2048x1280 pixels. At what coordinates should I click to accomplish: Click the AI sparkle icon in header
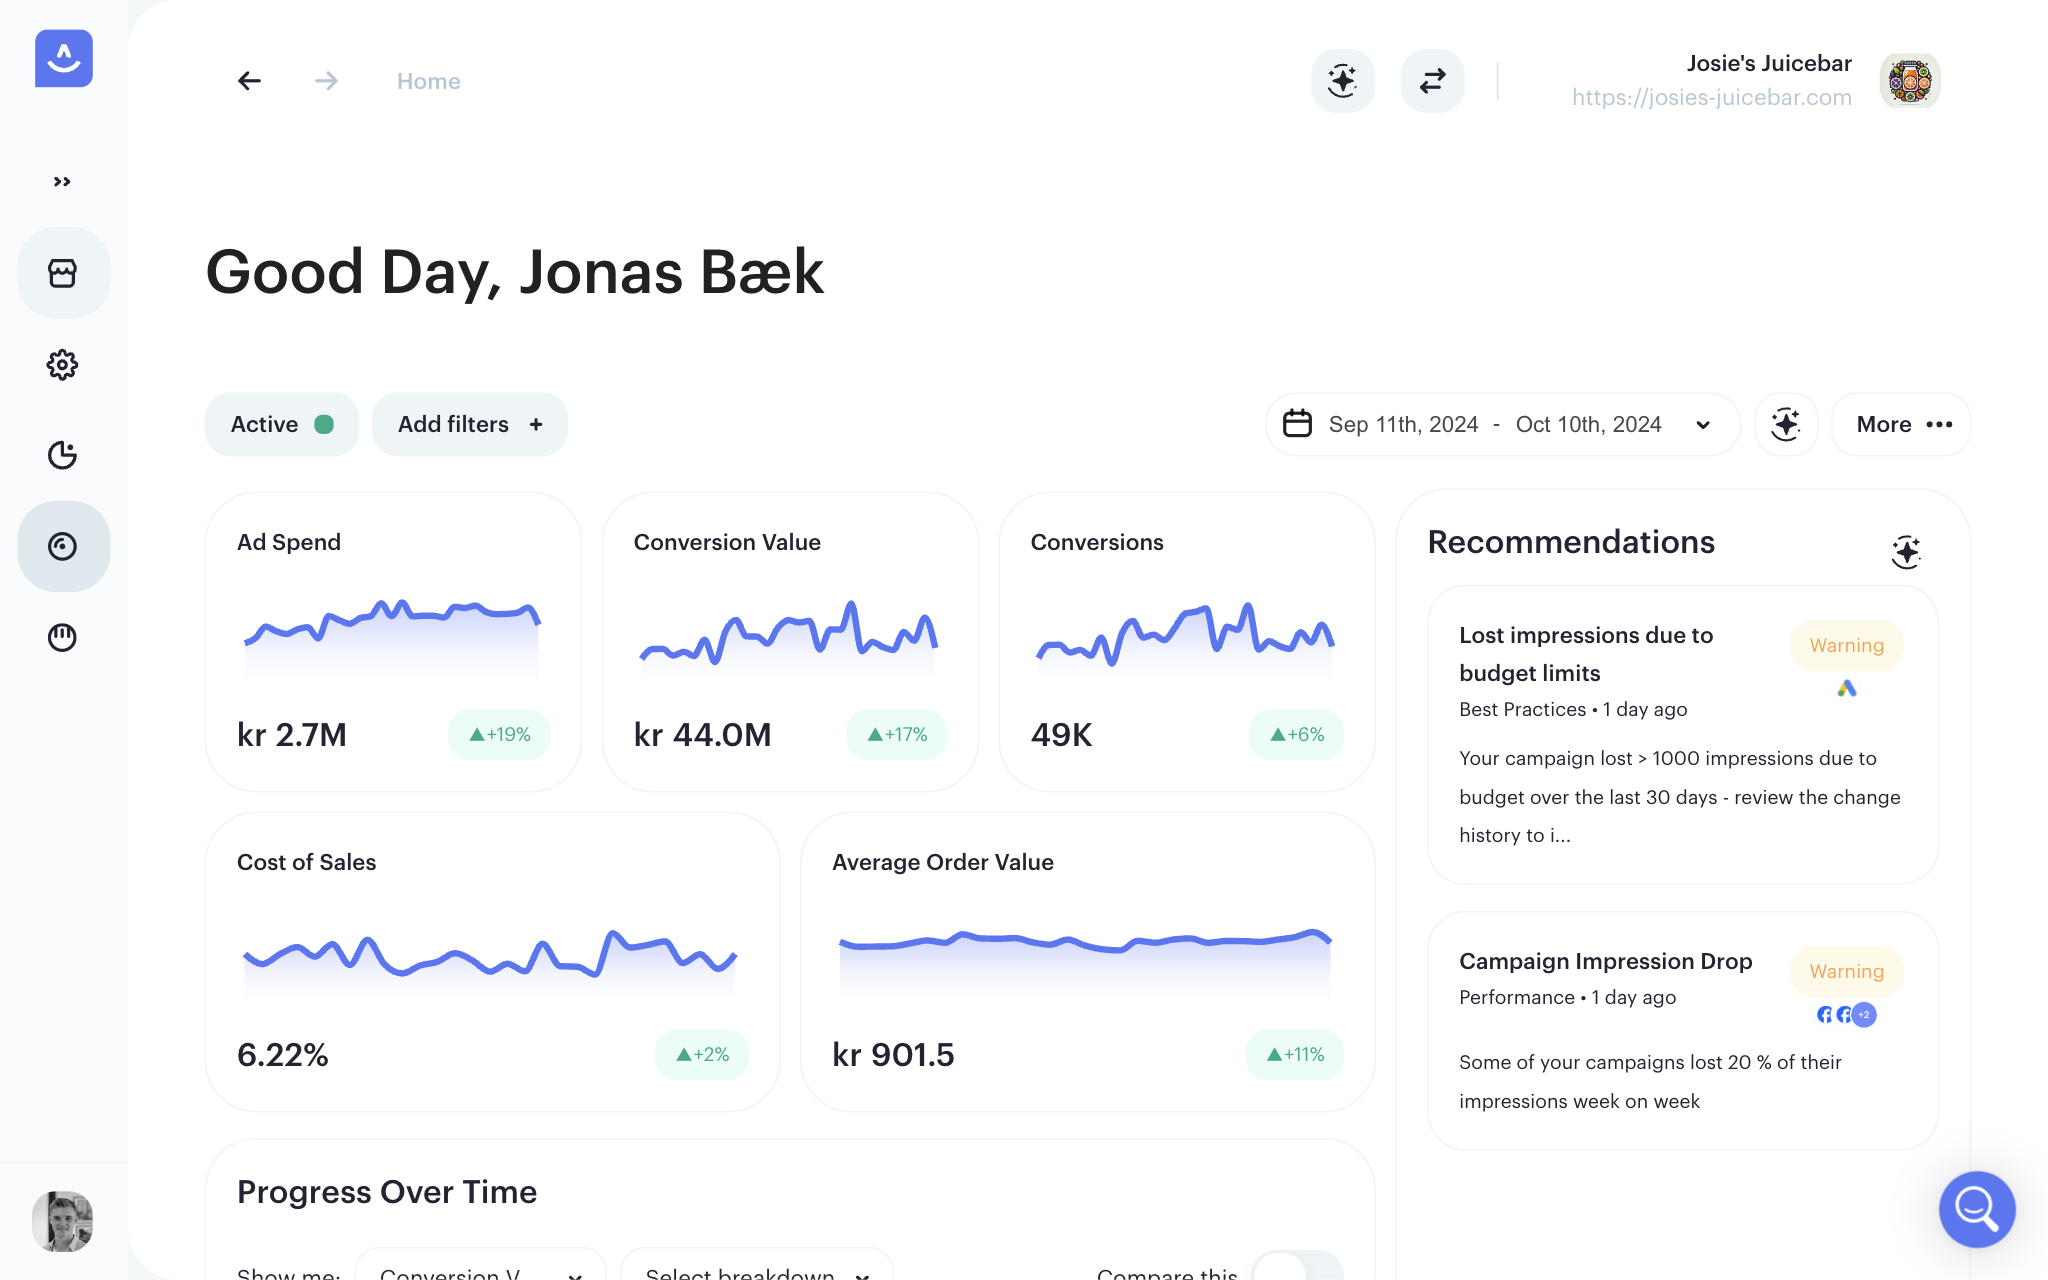pos(1342,81)
